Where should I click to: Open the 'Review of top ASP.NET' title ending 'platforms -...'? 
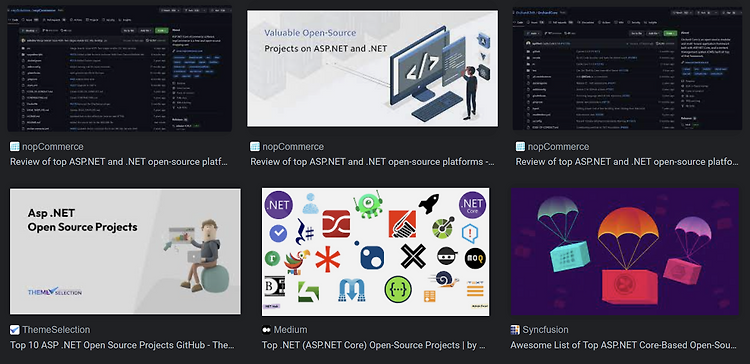tap(373, 162)
